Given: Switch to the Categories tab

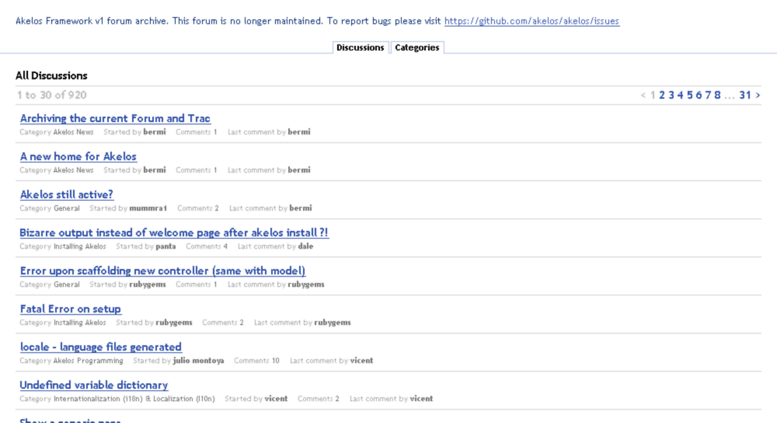Looking at the screenshot, I should click(417, 48).
